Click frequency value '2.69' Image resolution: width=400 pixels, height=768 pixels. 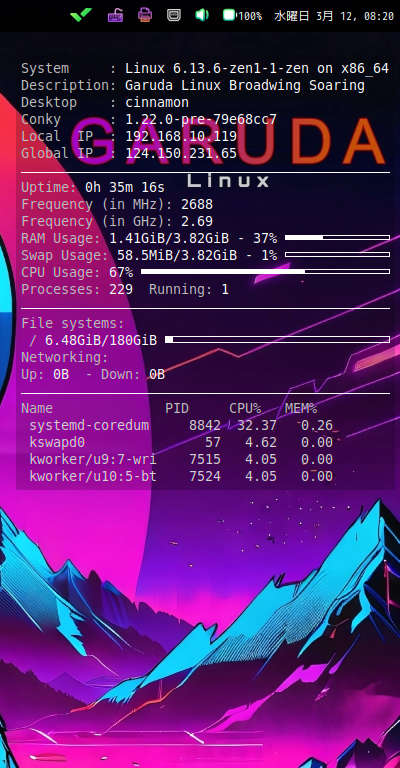(197, 221)
